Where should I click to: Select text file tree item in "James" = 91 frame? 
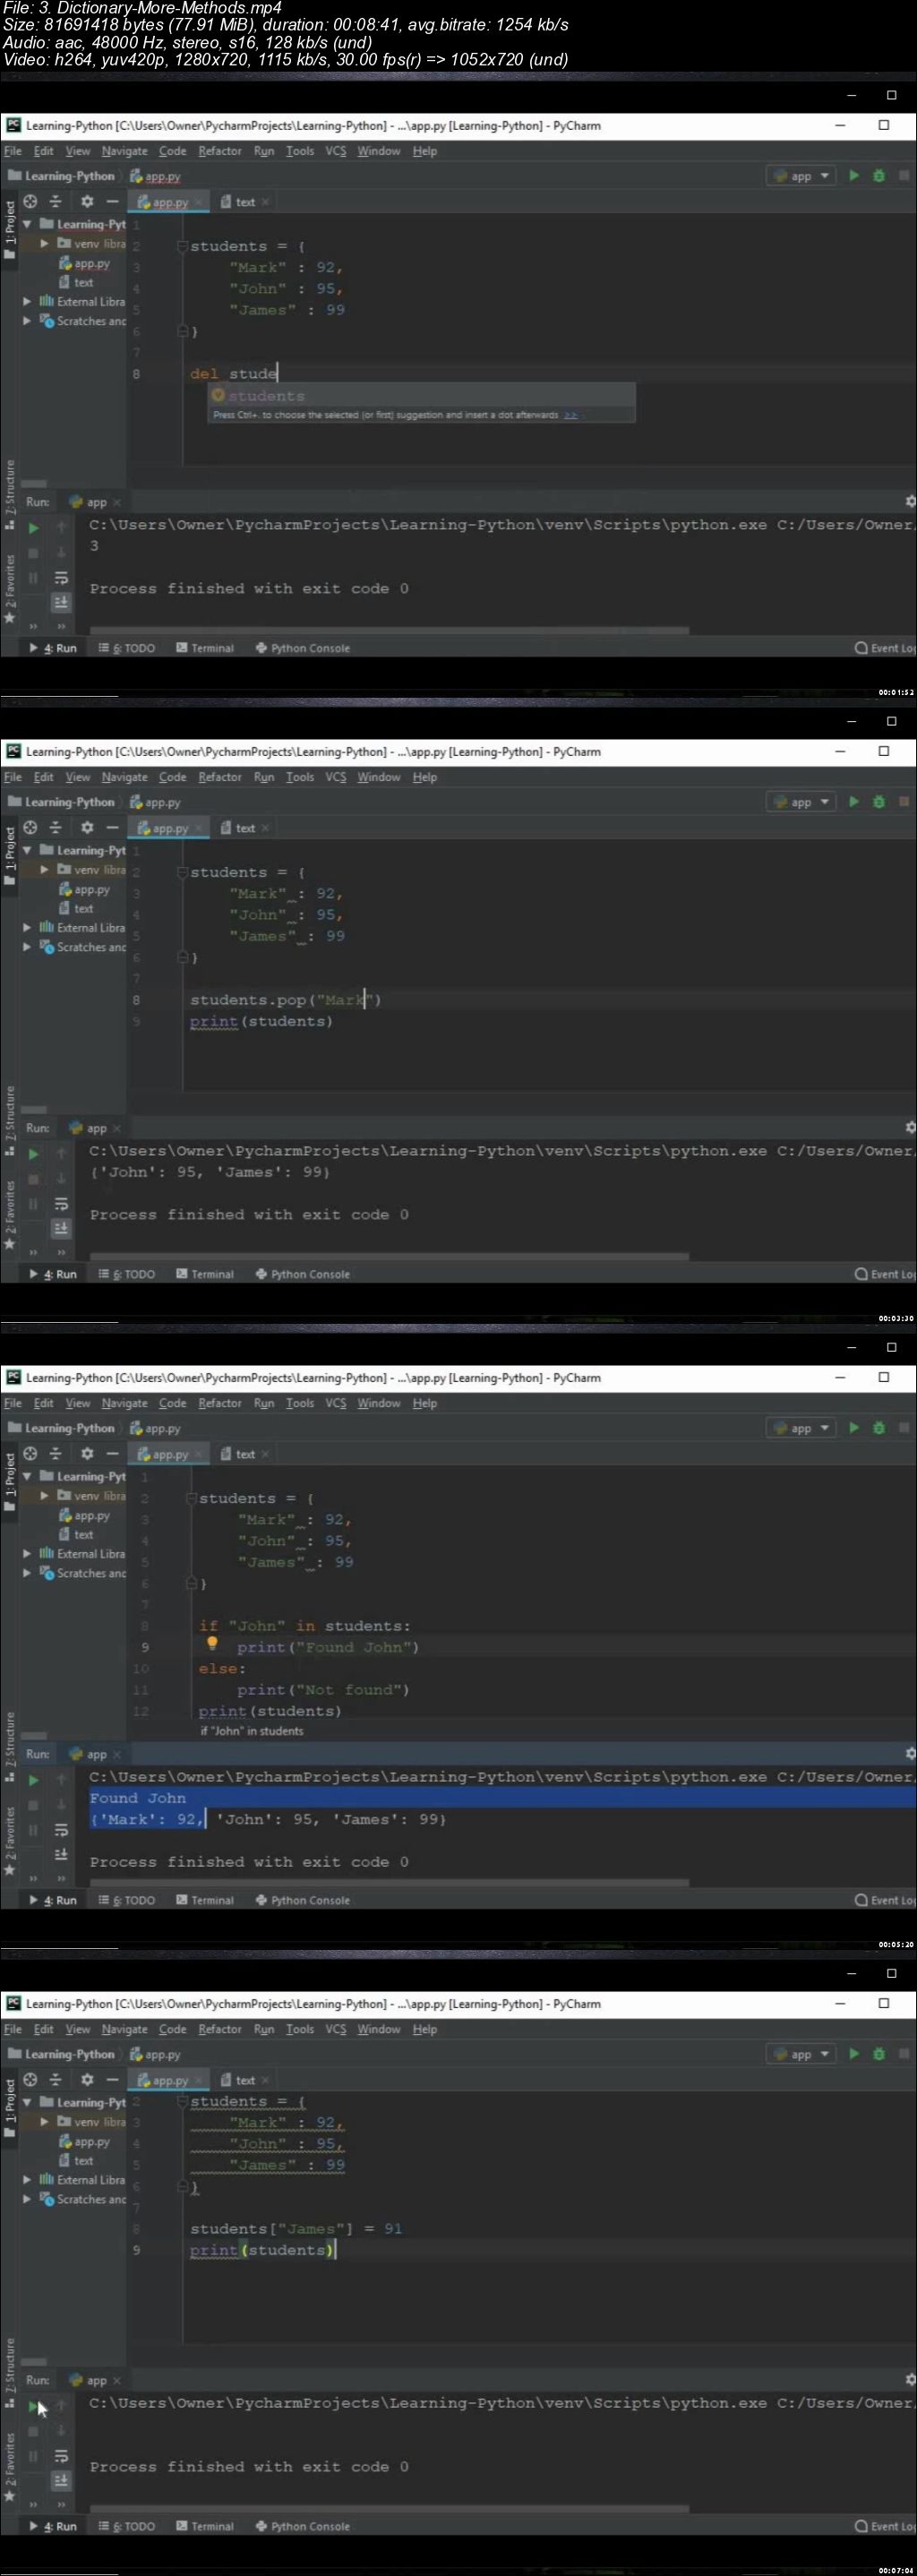(x=76, y=2160)
